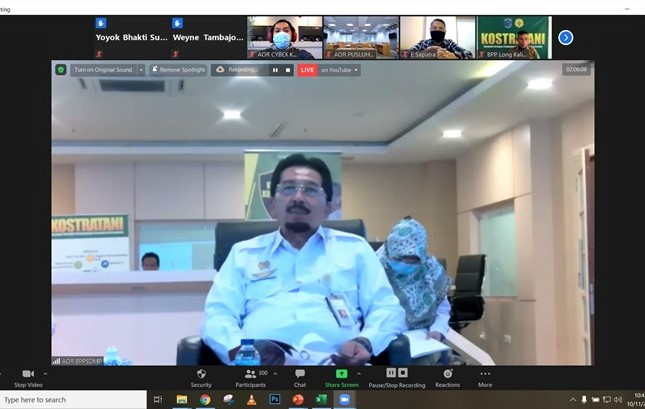Pause recording from top indicator

click(x=275, y=70)
